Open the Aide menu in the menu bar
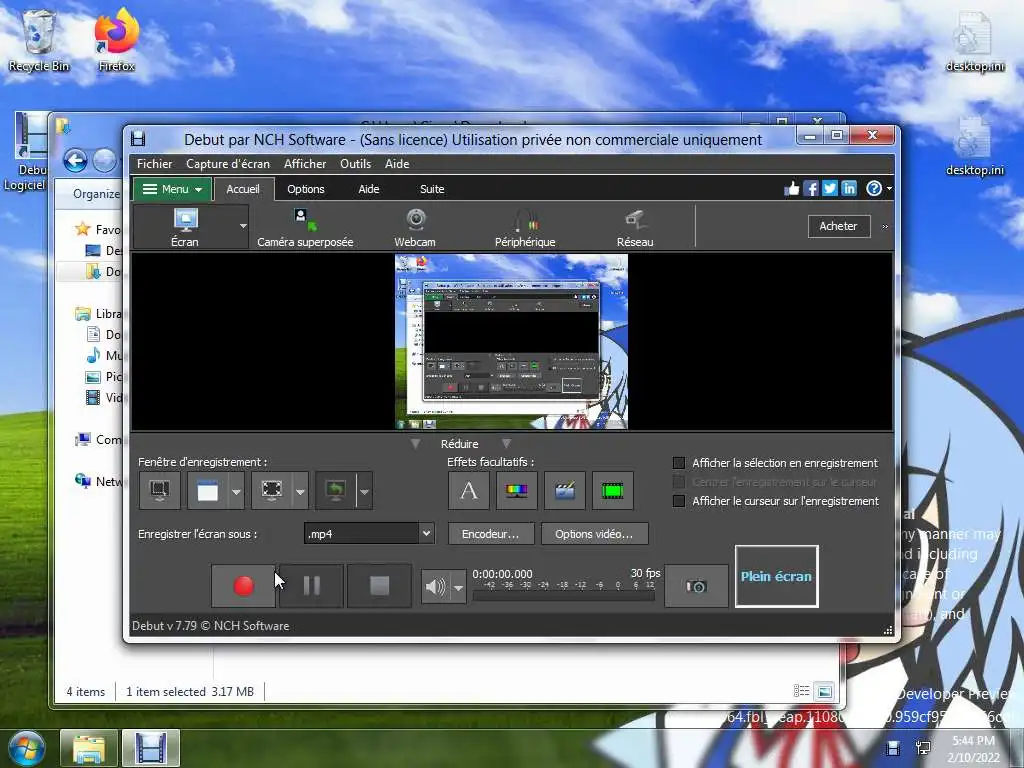This screenshot has height=768, width=1024. click(x=397, y=164)
